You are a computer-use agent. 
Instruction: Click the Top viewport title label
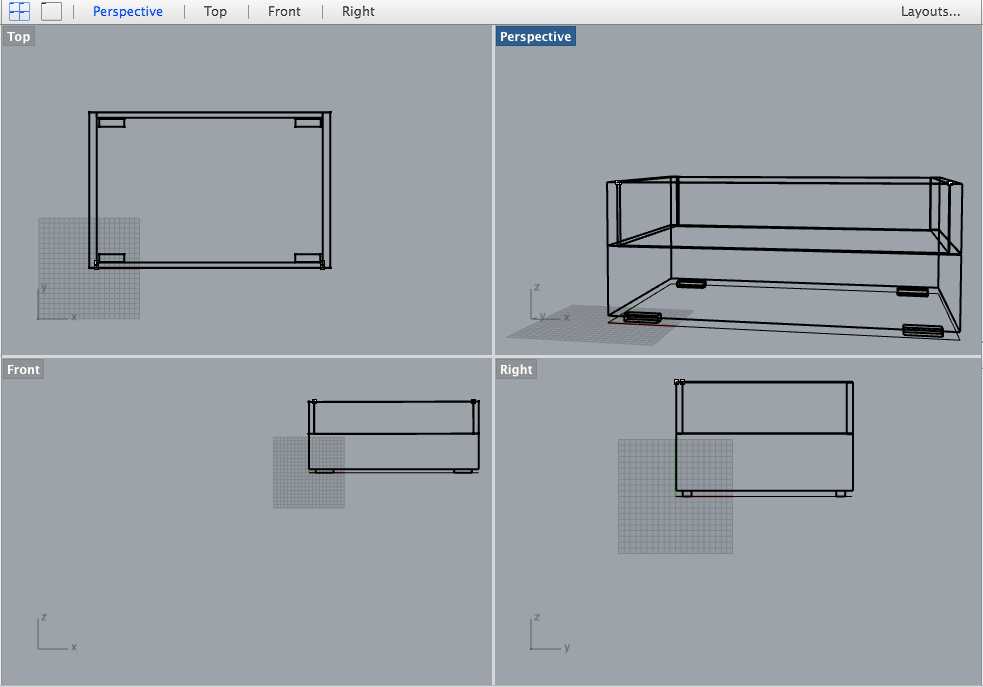click(x=19, y=36)
